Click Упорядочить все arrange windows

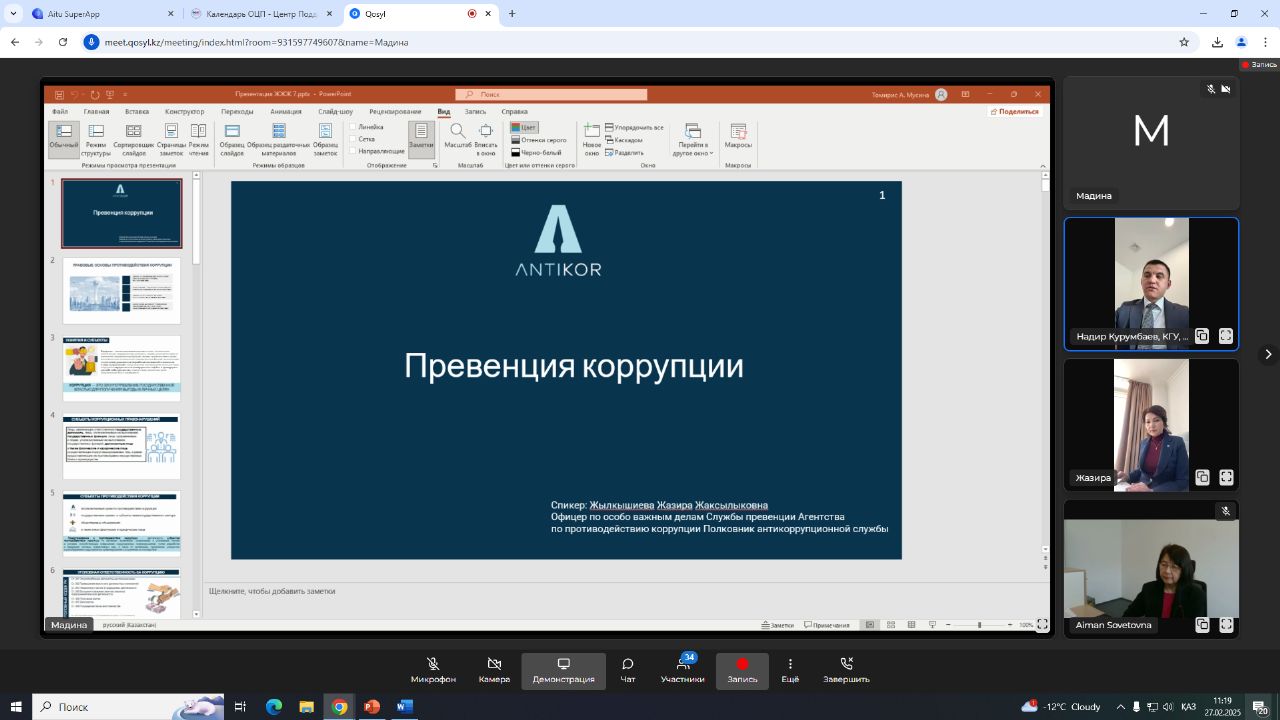(634, 127)
